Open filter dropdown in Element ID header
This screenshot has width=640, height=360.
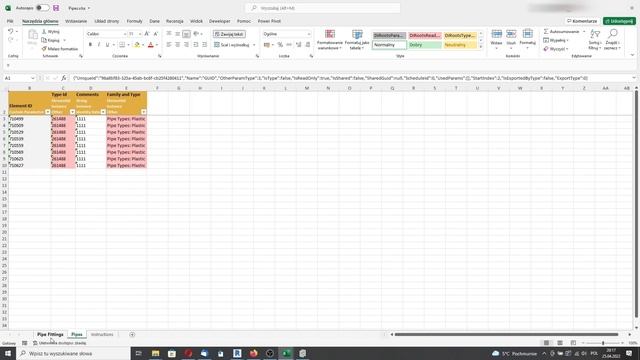pos(47,112)
